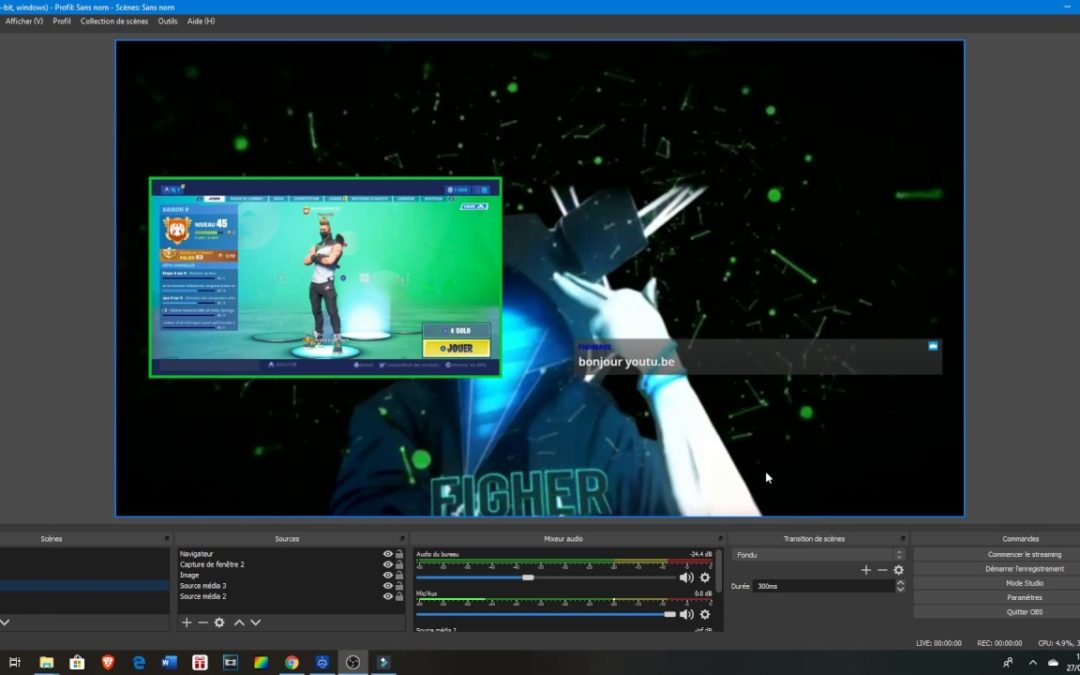Lower the Audio du bureau volume slider
The image size is (1080, 675).
click(x=528, y=578)
